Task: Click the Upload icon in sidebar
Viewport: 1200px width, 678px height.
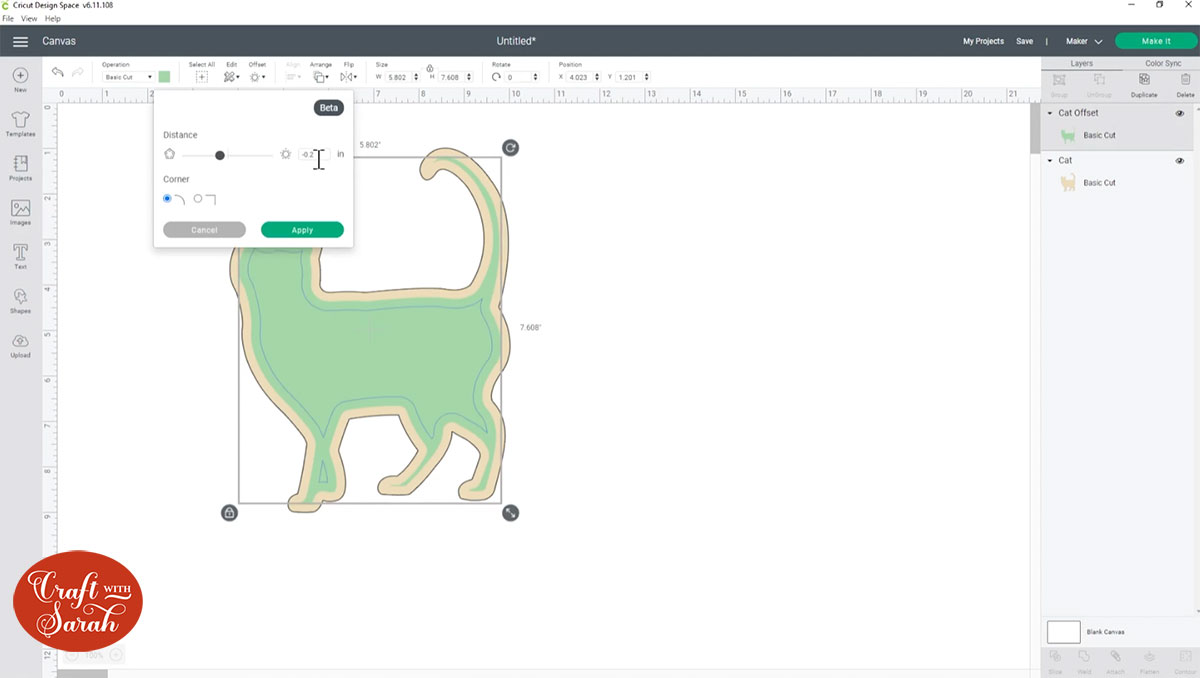Action: point(20,344)
